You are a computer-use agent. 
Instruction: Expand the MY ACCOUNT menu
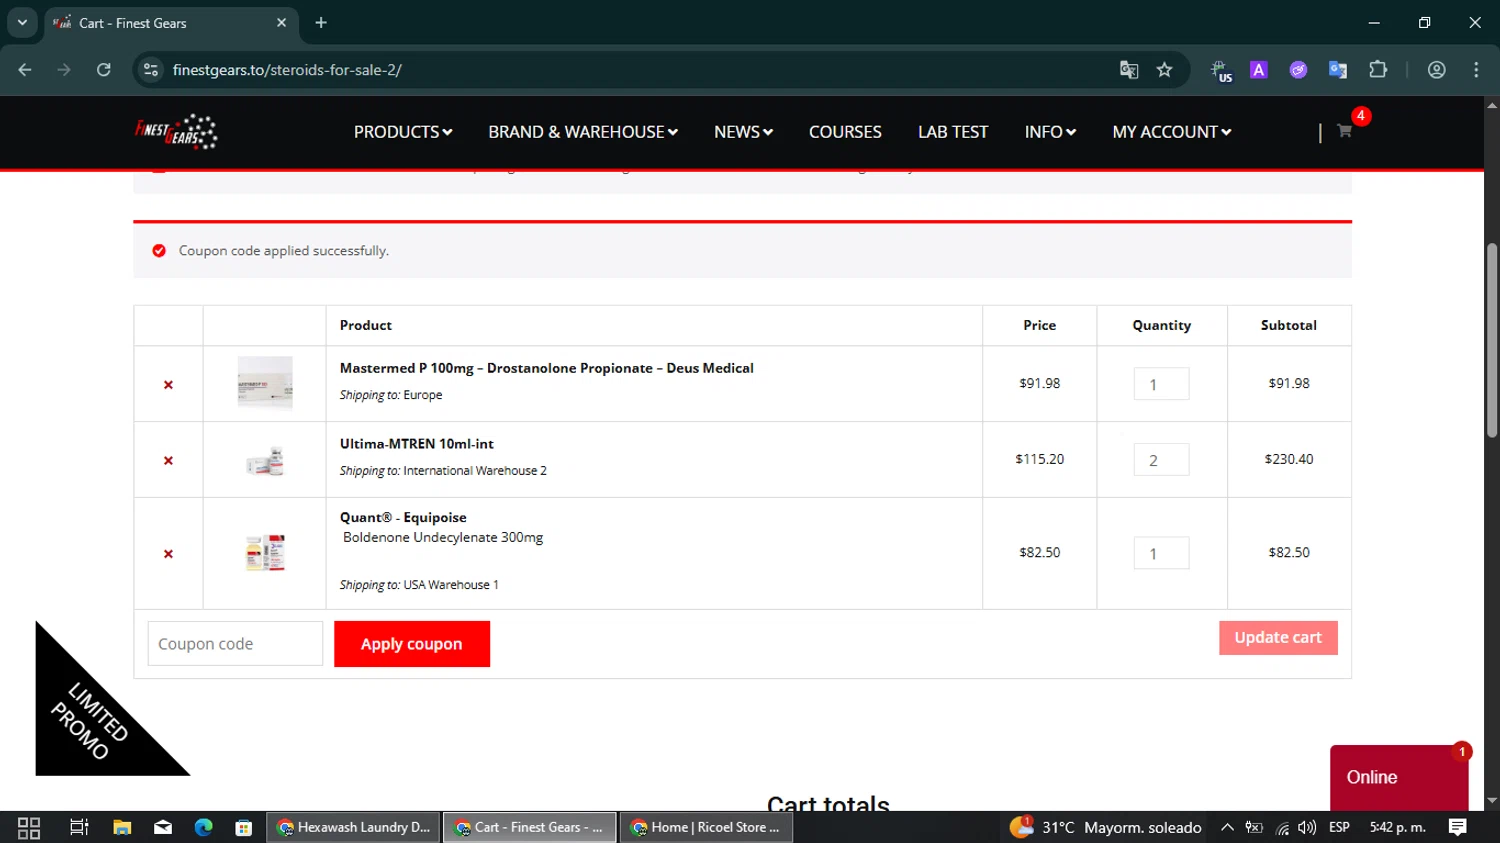click(1172, 132)
